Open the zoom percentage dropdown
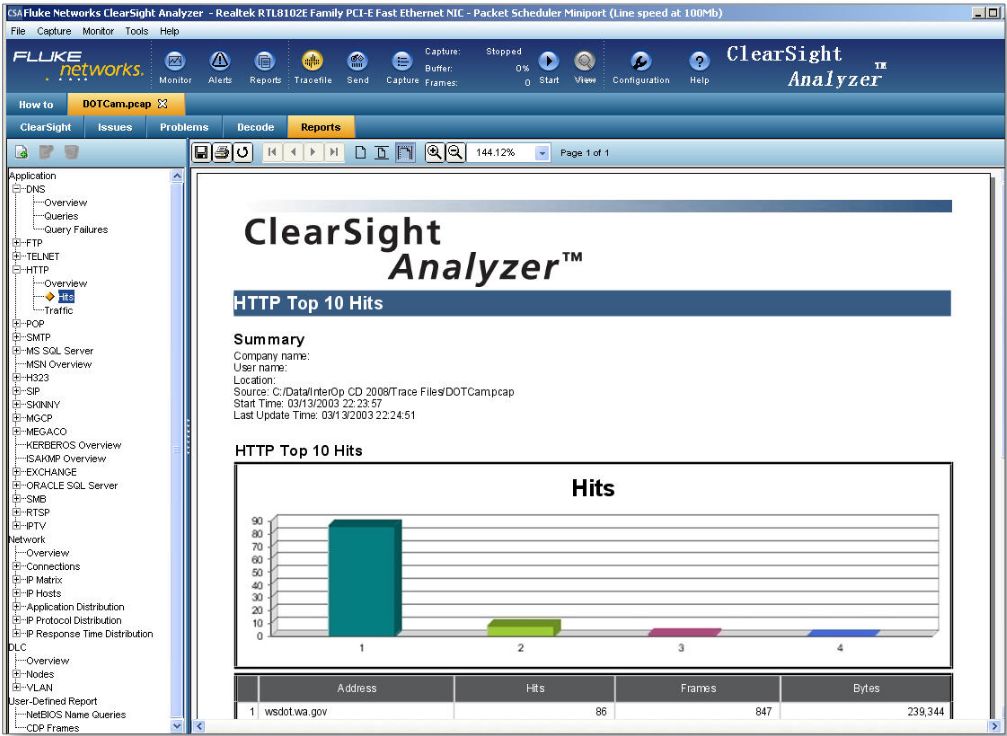Viewport: 1007px width, 736px height. [543, 153]
